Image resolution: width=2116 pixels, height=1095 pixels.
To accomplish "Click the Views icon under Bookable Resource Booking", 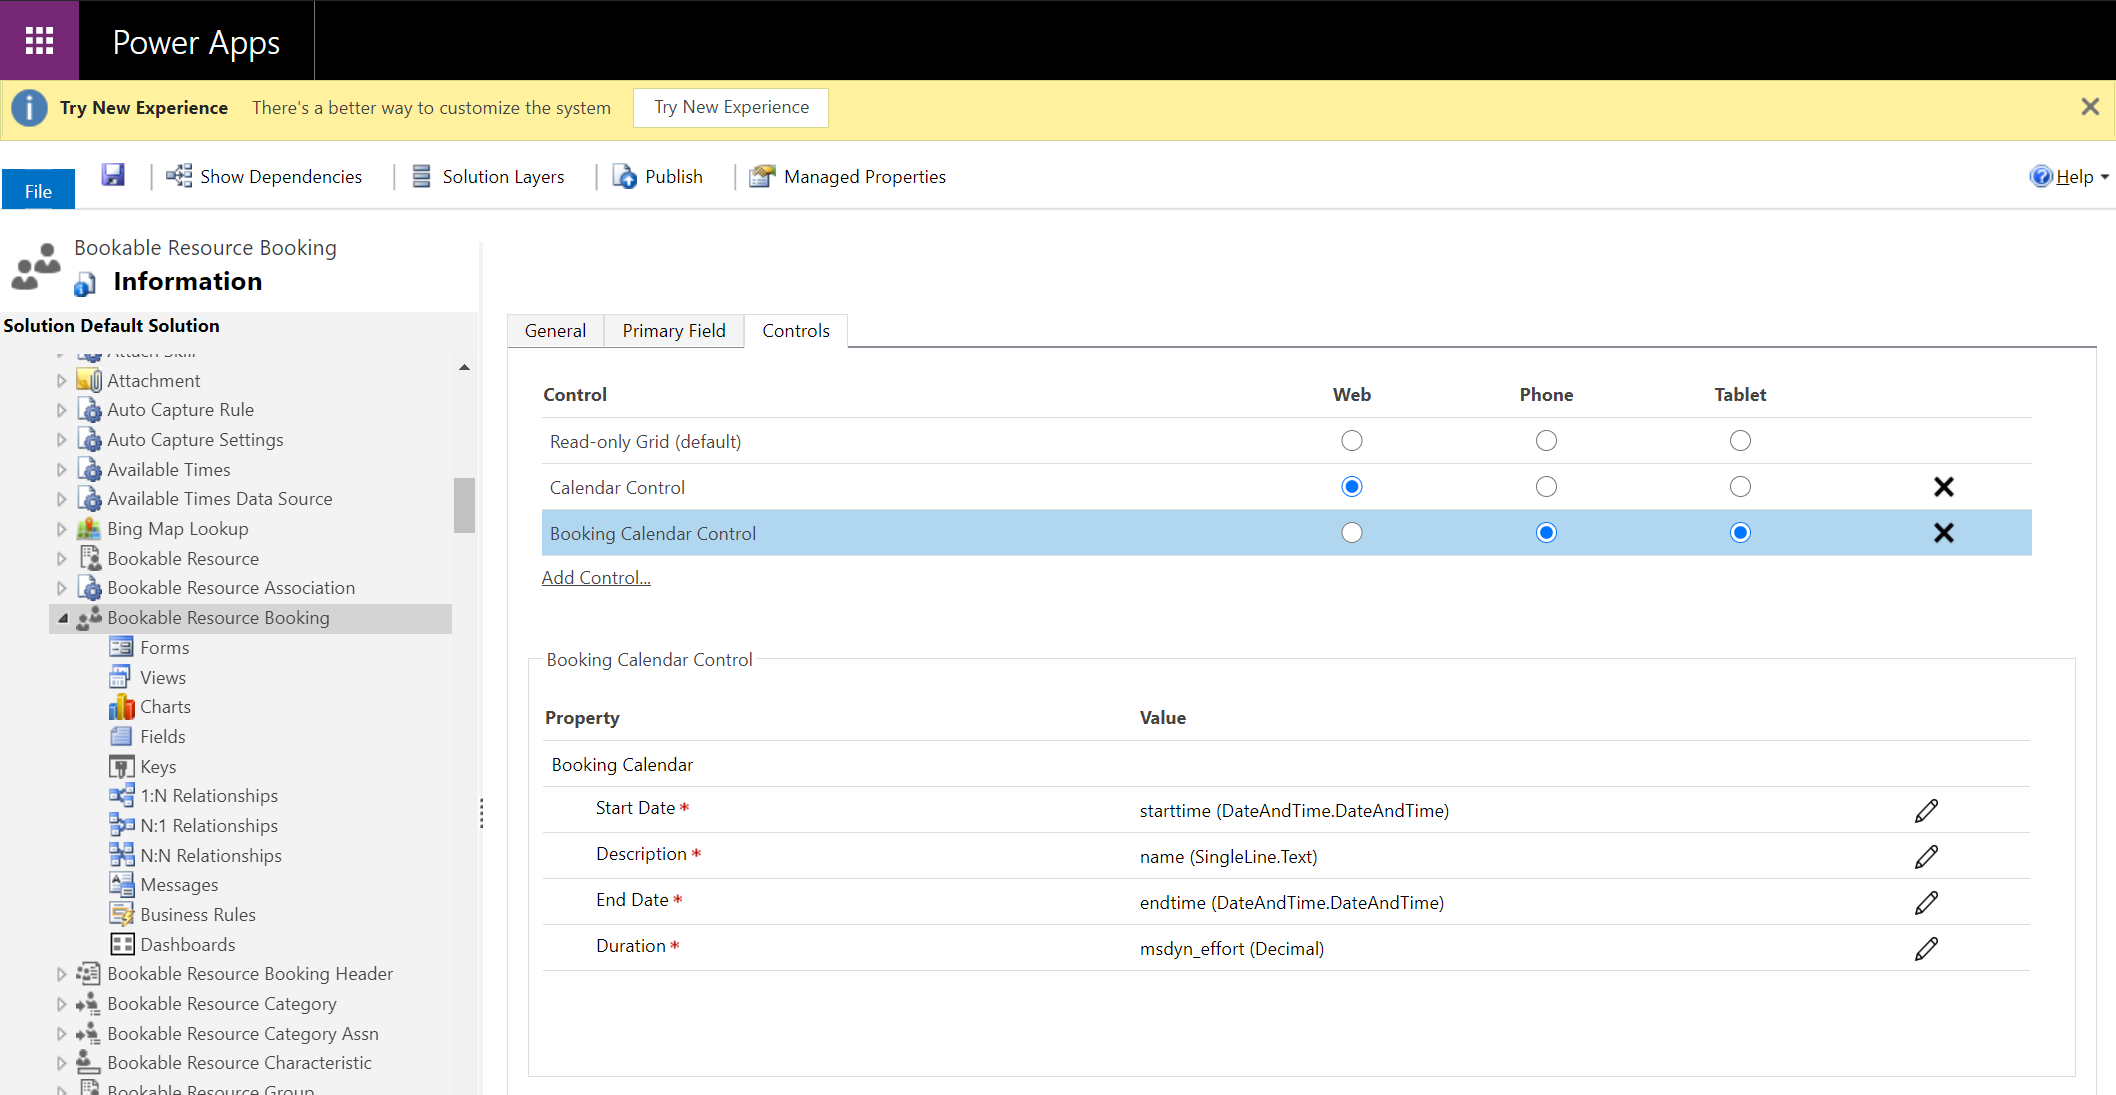I will (122, 676).
